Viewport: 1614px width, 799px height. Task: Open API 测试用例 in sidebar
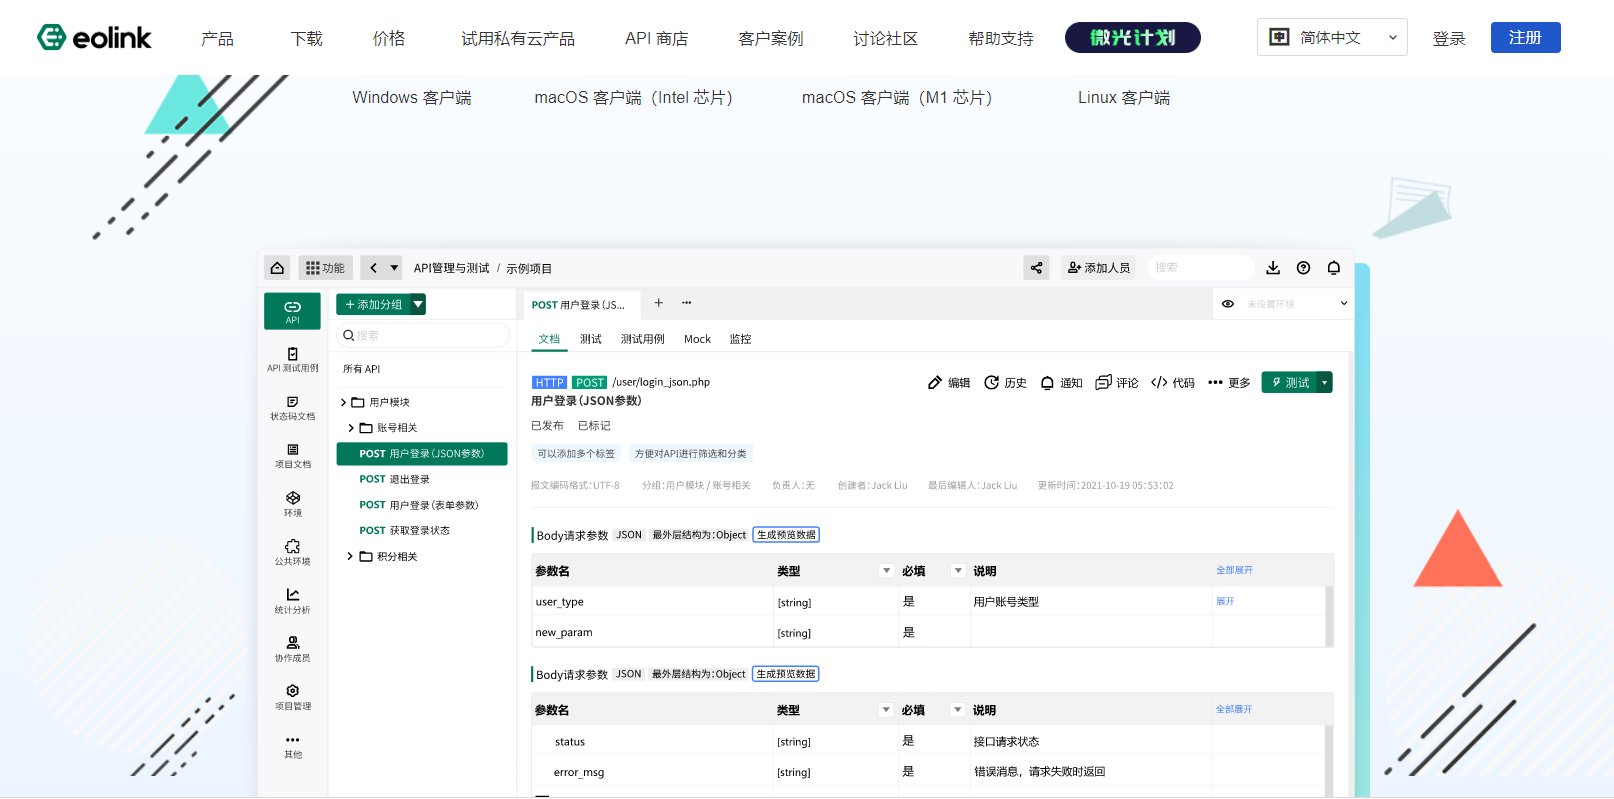[x=292, y=359]
